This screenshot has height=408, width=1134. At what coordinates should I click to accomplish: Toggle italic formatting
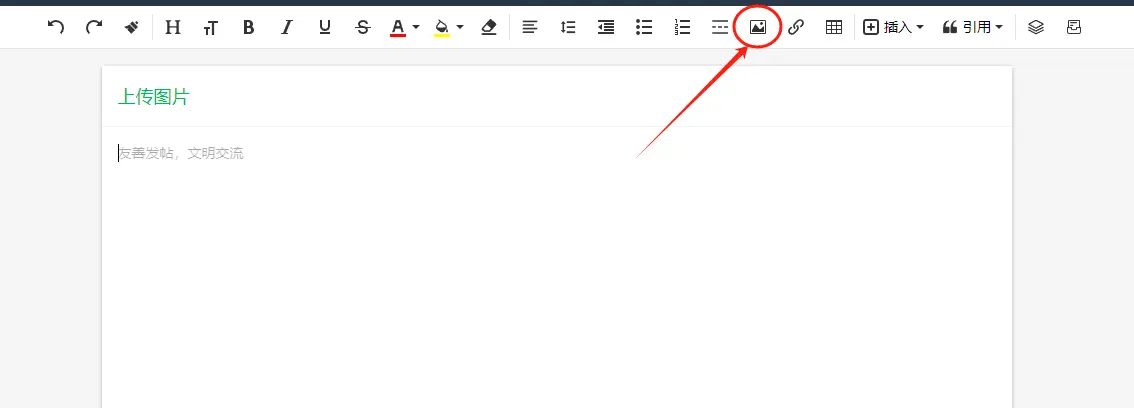click(x=287, y=27)
